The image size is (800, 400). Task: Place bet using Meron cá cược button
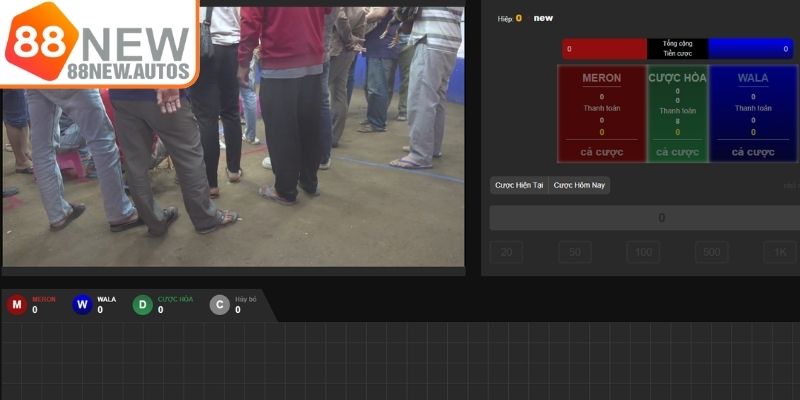pyautogui.click(x=601, y=152)
